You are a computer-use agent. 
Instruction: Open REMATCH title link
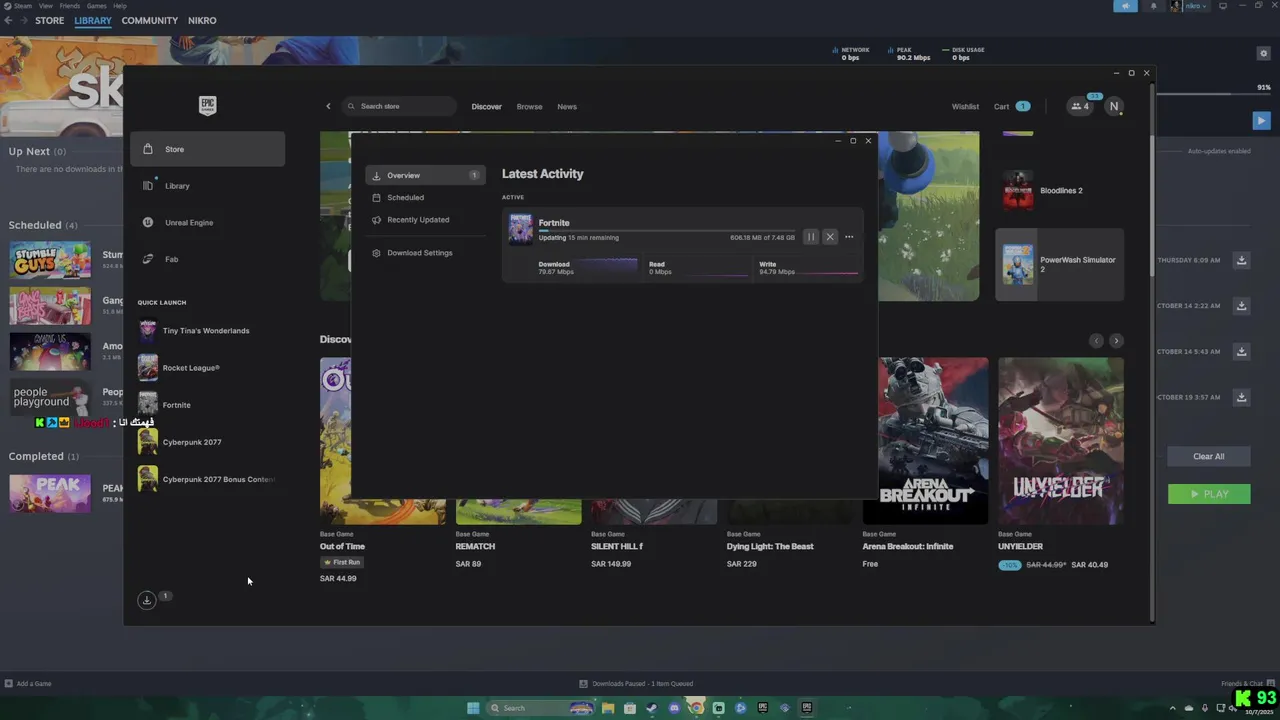pyautogui.click(x=475, y=546)
